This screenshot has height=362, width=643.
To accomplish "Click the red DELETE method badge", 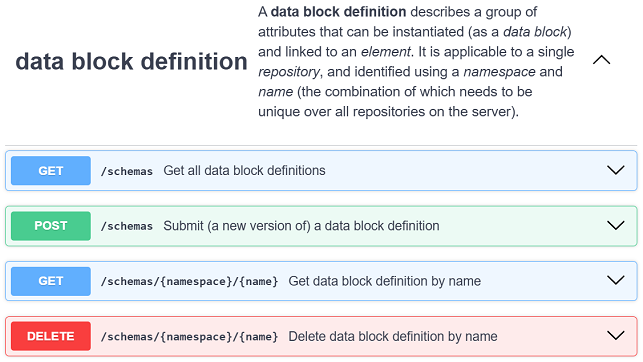I will coord(51,336).
